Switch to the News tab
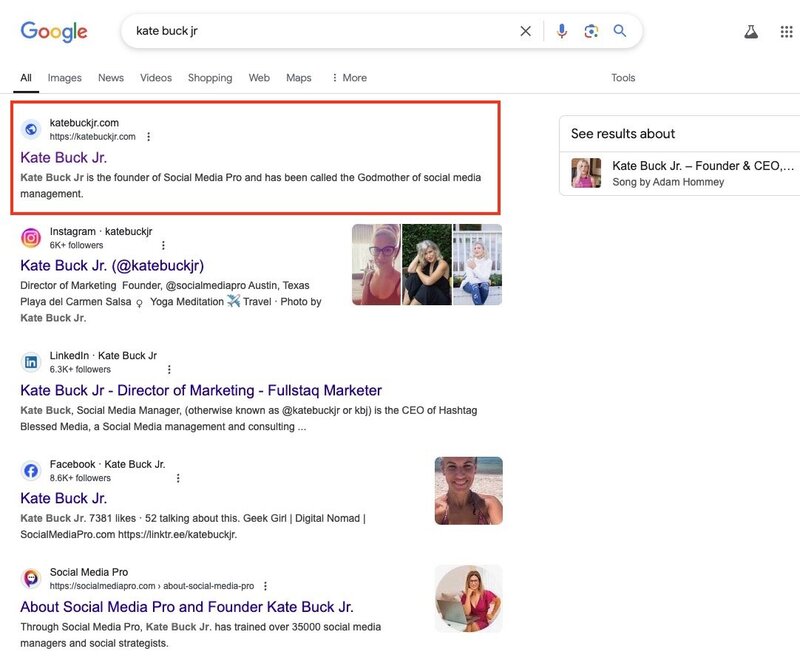The width and height of the screenshot is (800, 660). pos(111,78)
